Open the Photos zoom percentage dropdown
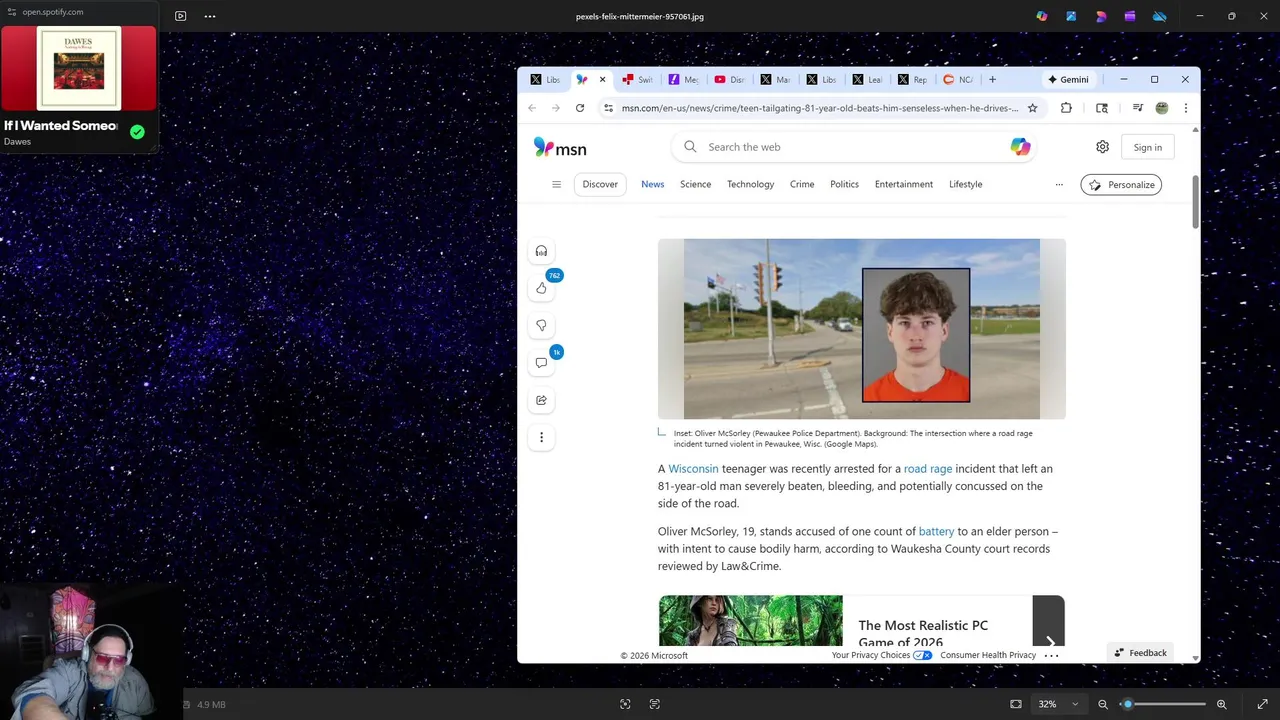 [1058, 704]
